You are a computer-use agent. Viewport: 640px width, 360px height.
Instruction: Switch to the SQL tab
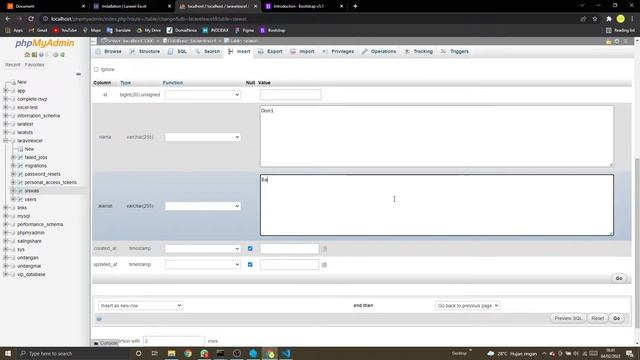178,51
